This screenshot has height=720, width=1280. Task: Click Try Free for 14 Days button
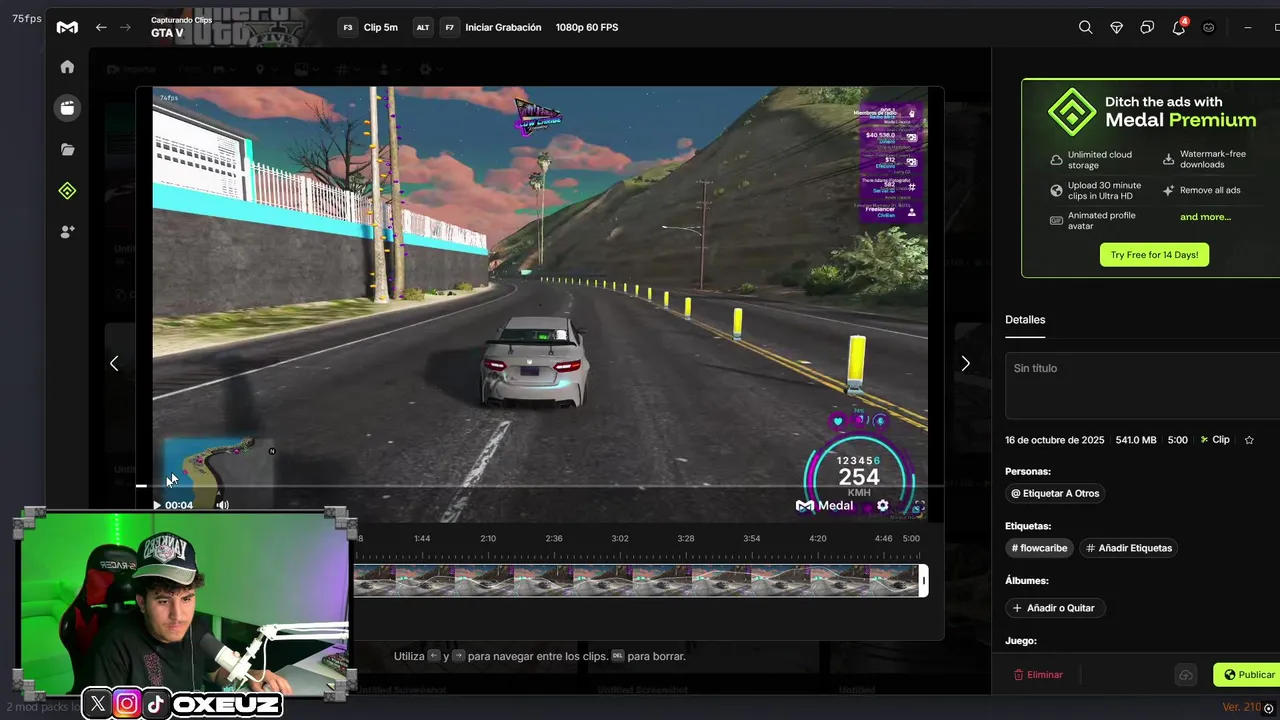coord(1154,254)
